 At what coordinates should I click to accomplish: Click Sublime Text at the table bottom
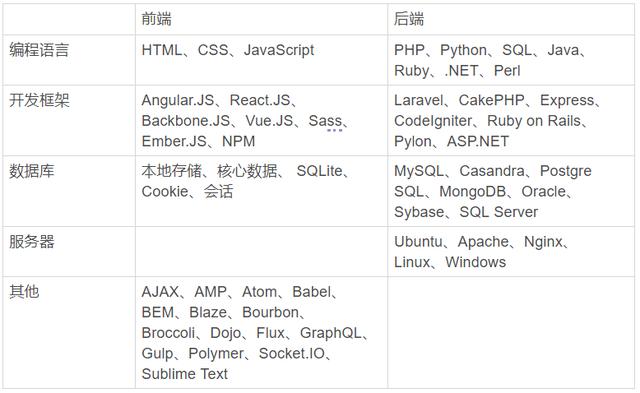click(184, 374)
